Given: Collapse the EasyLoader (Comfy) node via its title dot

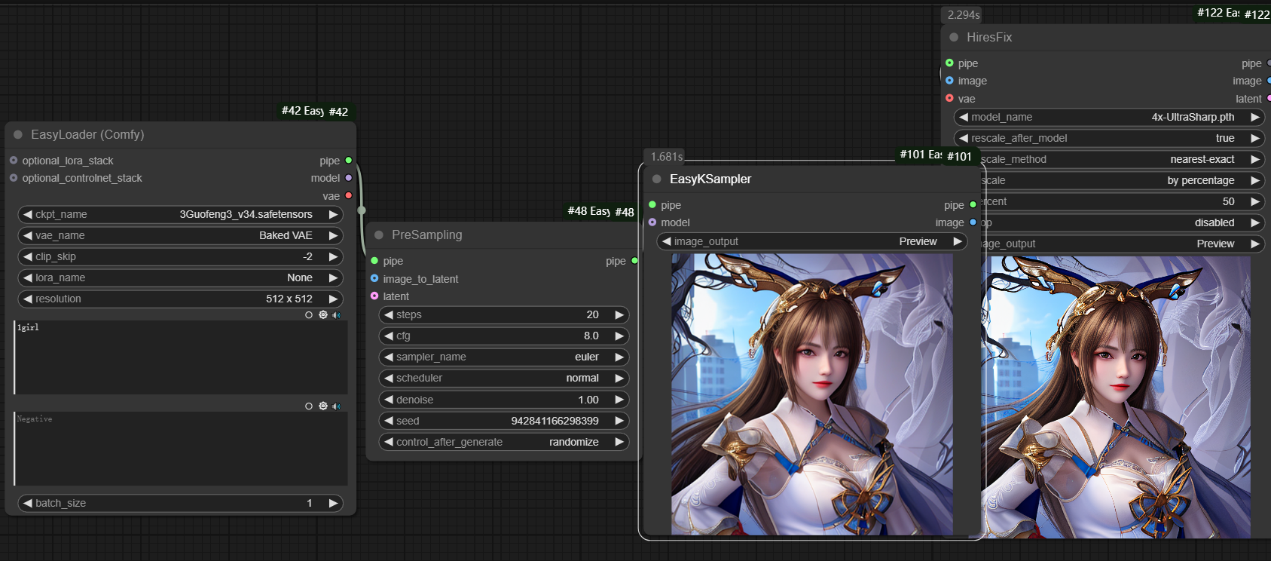Looking at the screenshot, I should (x=17, y=135).
